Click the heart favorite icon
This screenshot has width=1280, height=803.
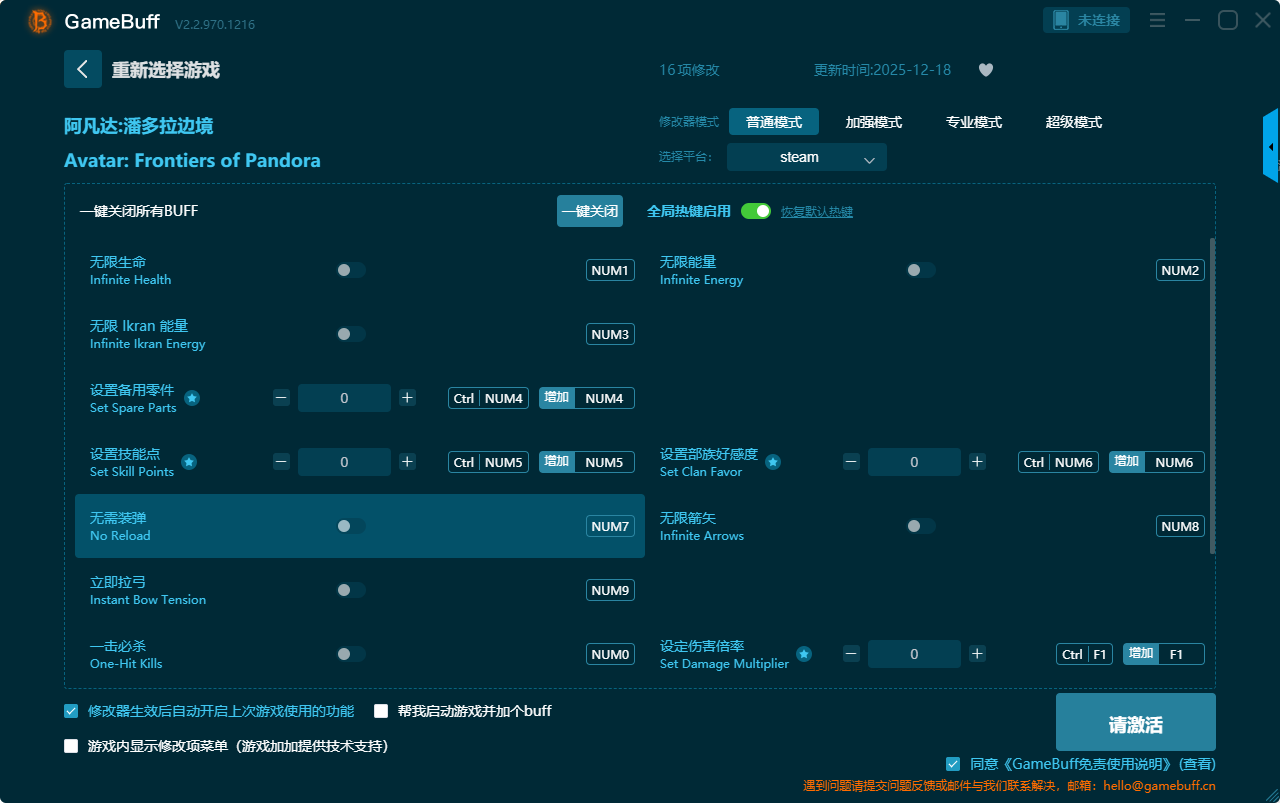(985, 70)
